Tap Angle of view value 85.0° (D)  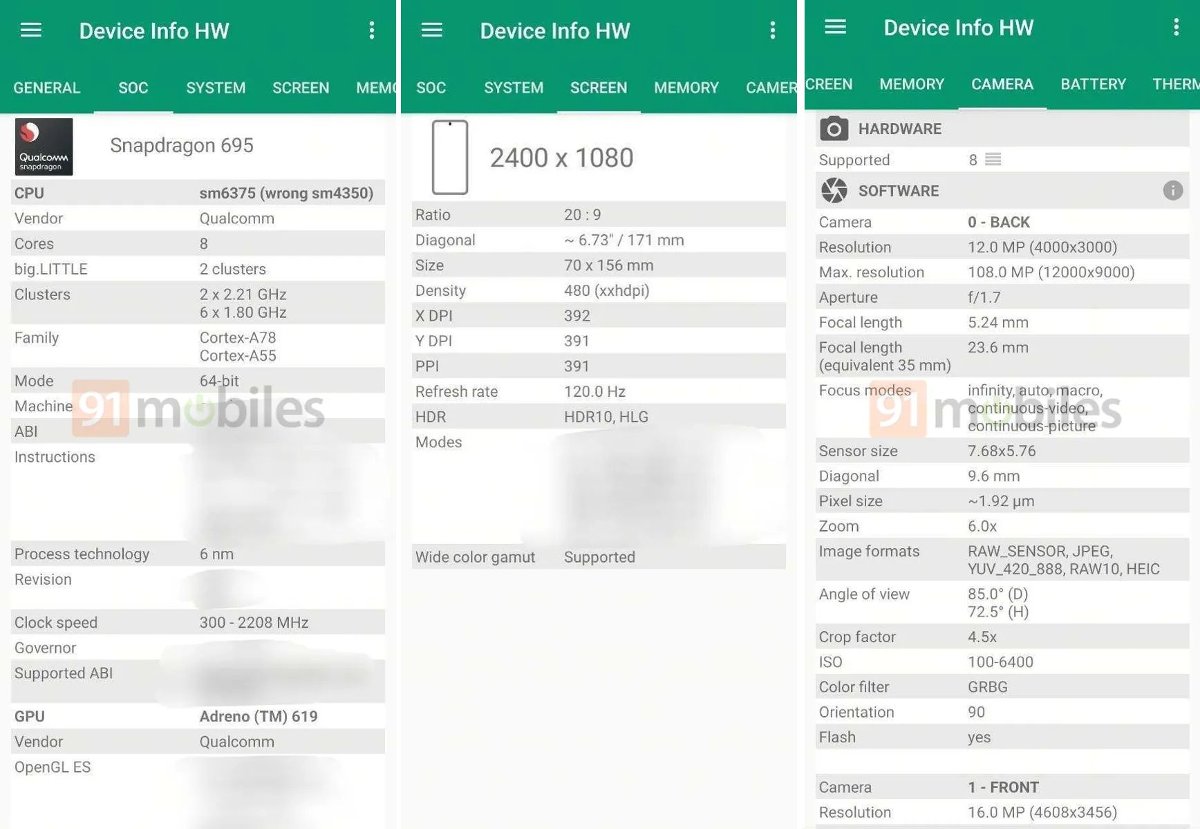click(998, 594)
